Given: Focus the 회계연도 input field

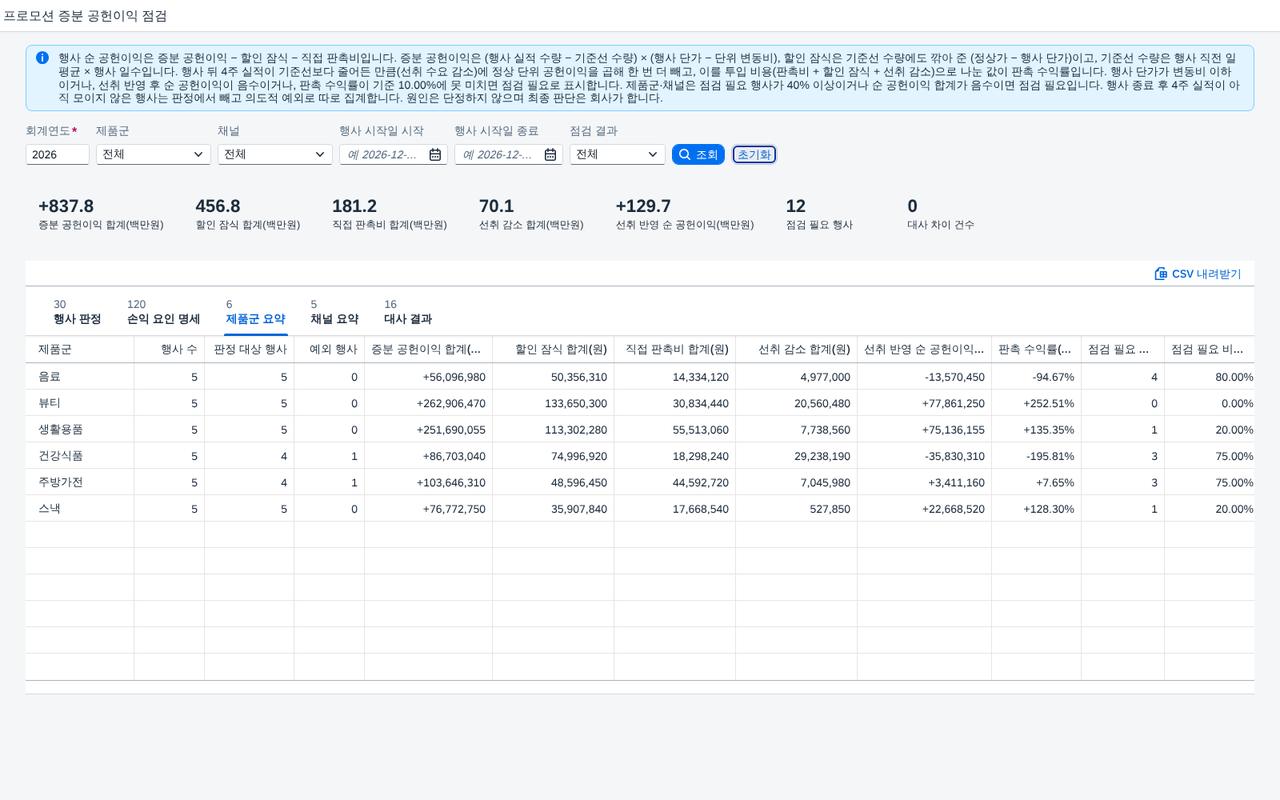Looking at the screenshot, I should pyautogui.click(x=57, y=155).
